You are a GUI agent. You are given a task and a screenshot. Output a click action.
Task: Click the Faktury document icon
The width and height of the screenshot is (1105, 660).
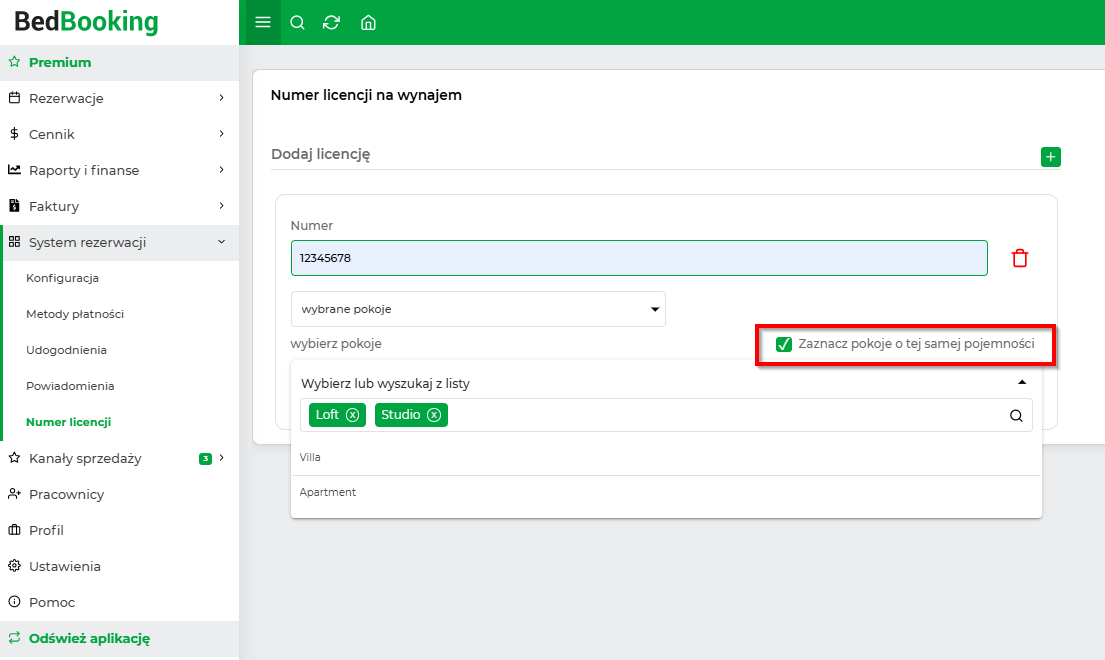(14, 206)
